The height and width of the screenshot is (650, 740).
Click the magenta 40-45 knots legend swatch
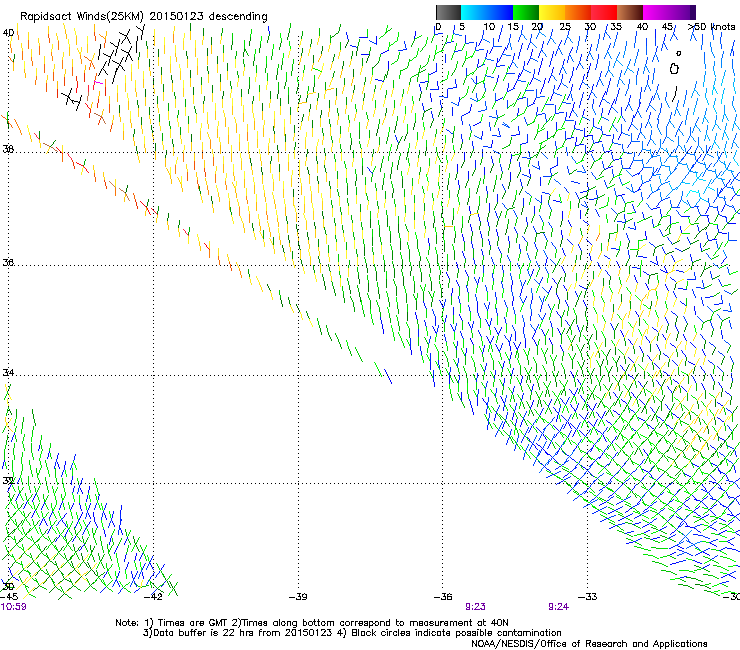tap(656, 12)
